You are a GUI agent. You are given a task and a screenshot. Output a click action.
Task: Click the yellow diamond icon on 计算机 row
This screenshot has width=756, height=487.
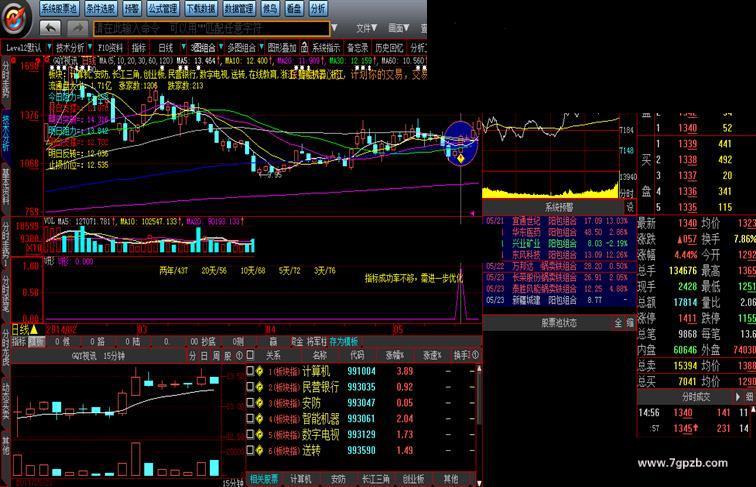(x=259, y=371)
